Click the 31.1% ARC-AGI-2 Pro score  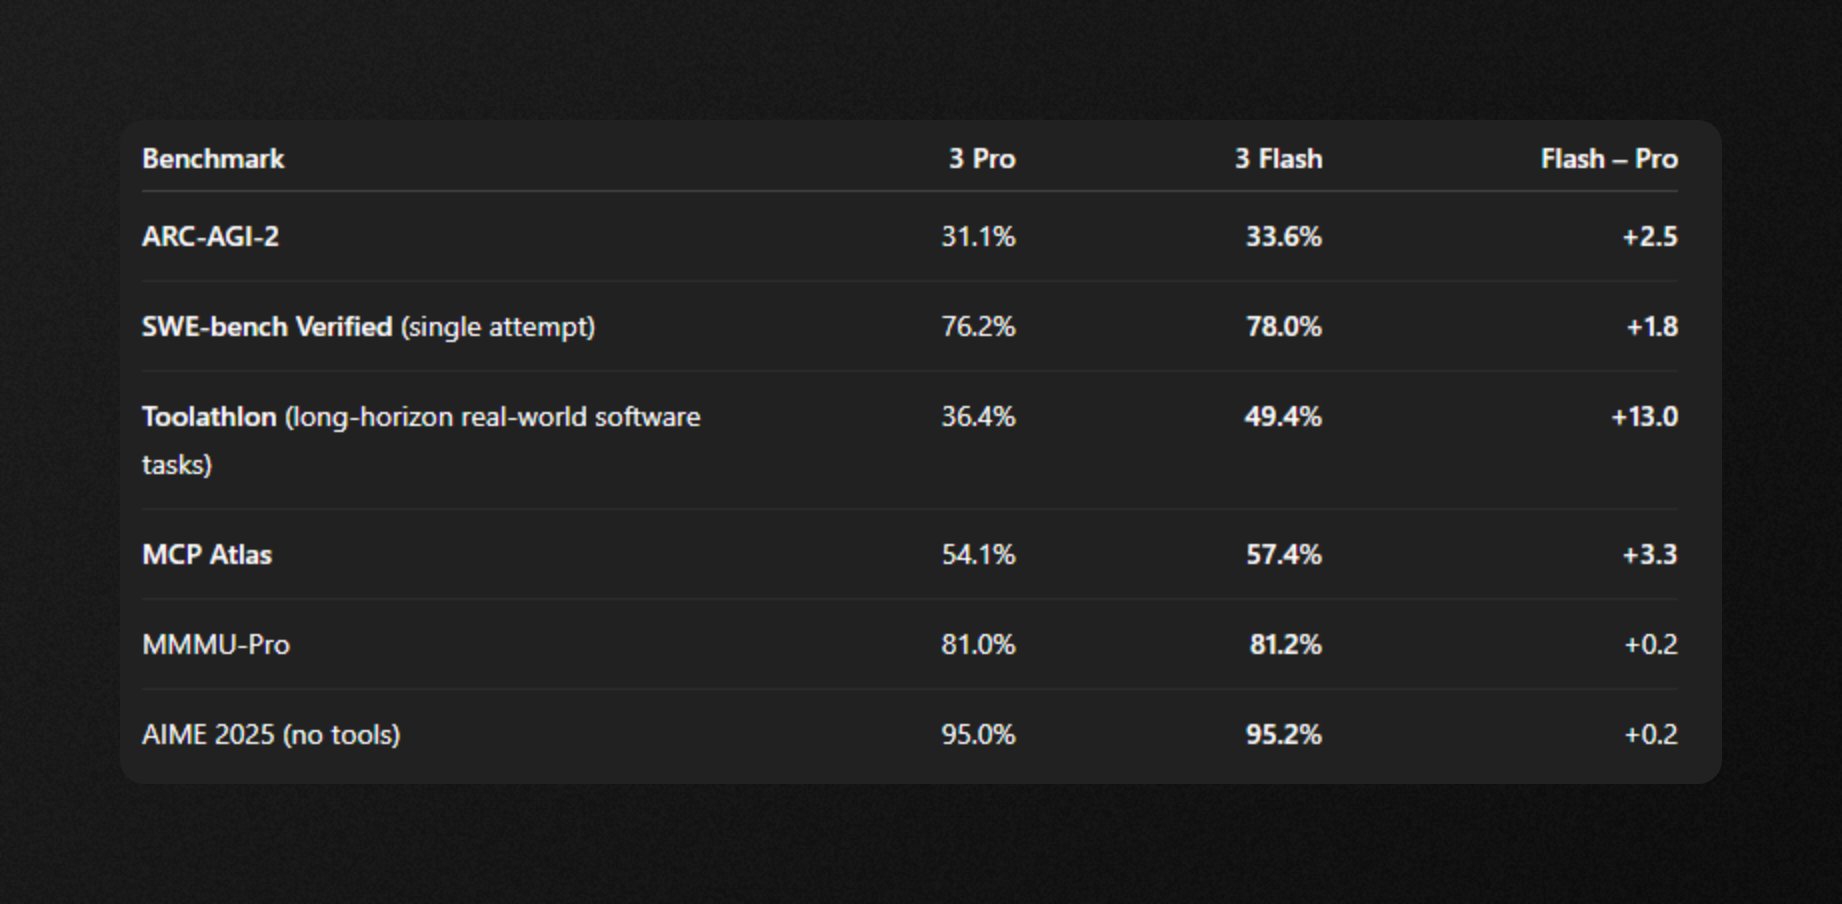977,237
